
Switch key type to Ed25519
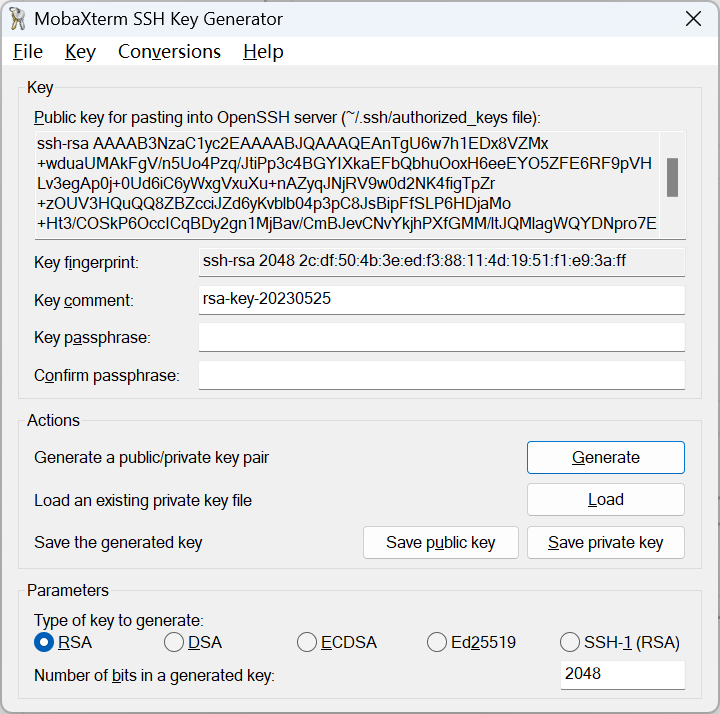point(437,642)
